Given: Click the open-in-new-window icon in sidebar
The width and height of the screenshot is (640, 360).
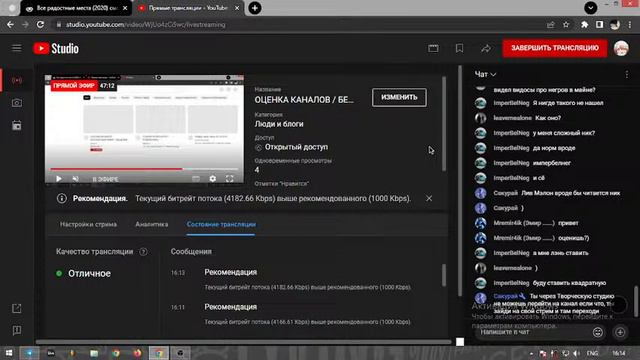Looking at the screenshot, I should pos(17,309).
